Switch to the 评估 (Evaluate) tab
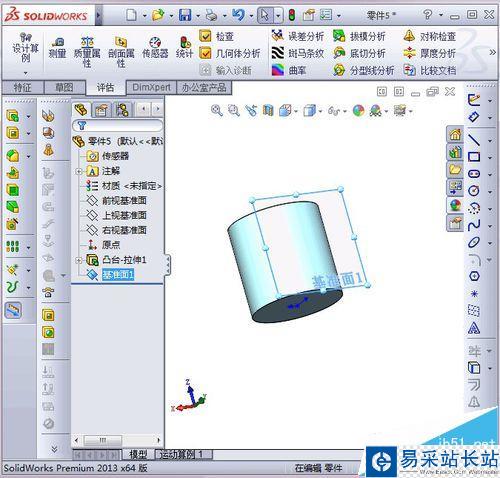Image resolution: width=500 pixels, height=478 pixels. click(105, 88)
